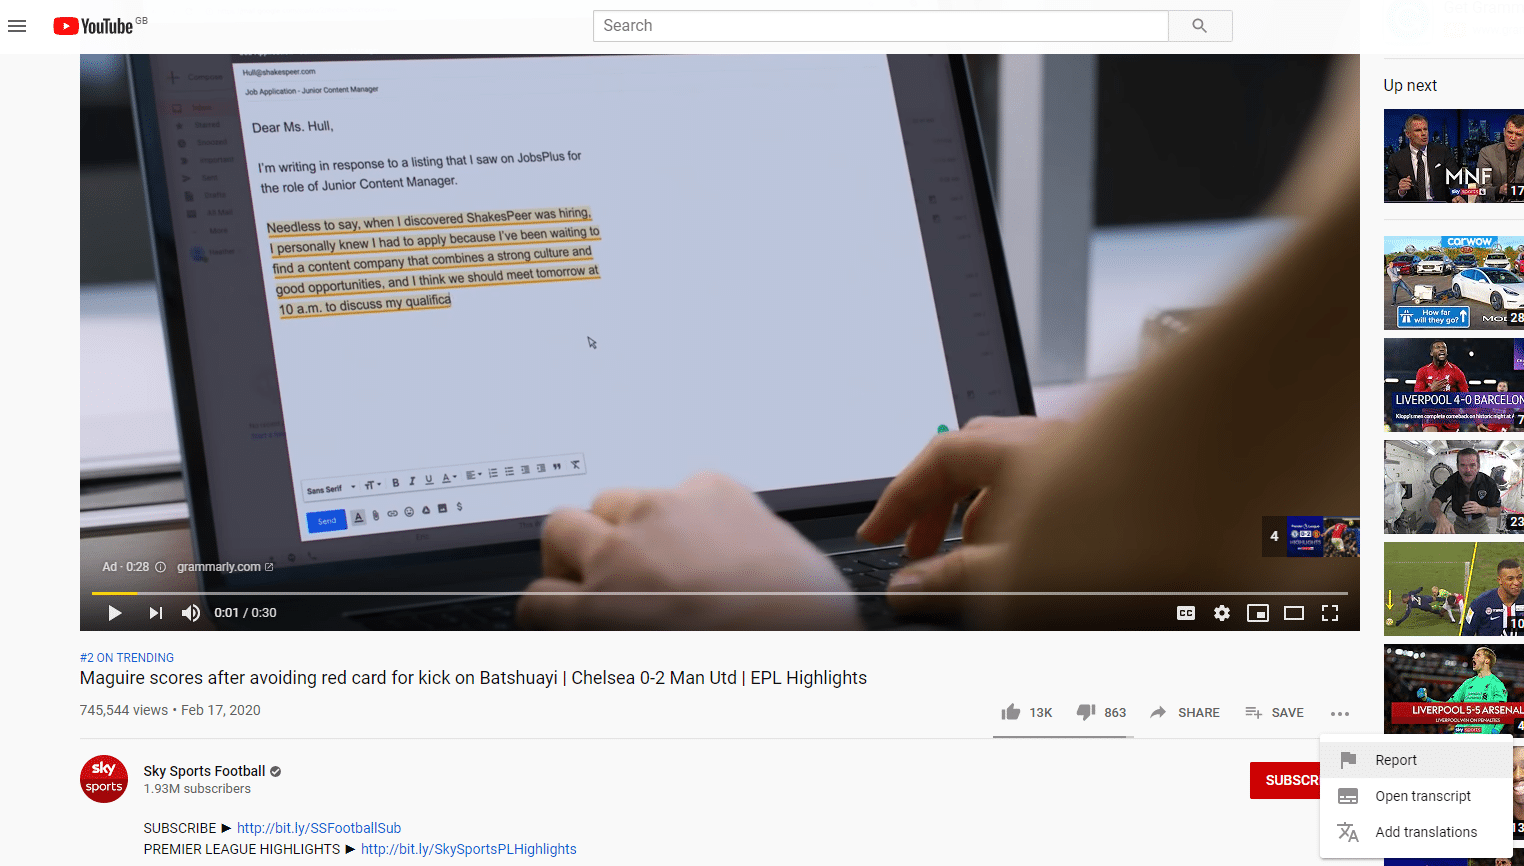Switch to miniplayer mode

click(1258, 613)
